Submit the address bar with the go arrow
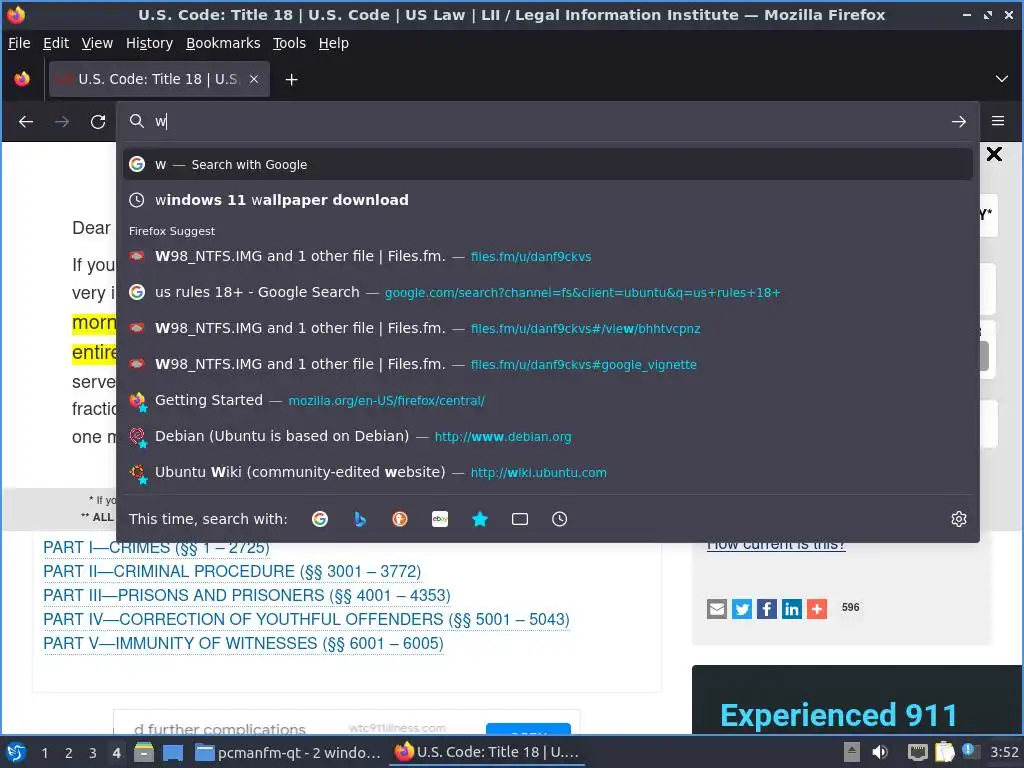Viewport: 1024px width, 768px height. pos(958,121)
